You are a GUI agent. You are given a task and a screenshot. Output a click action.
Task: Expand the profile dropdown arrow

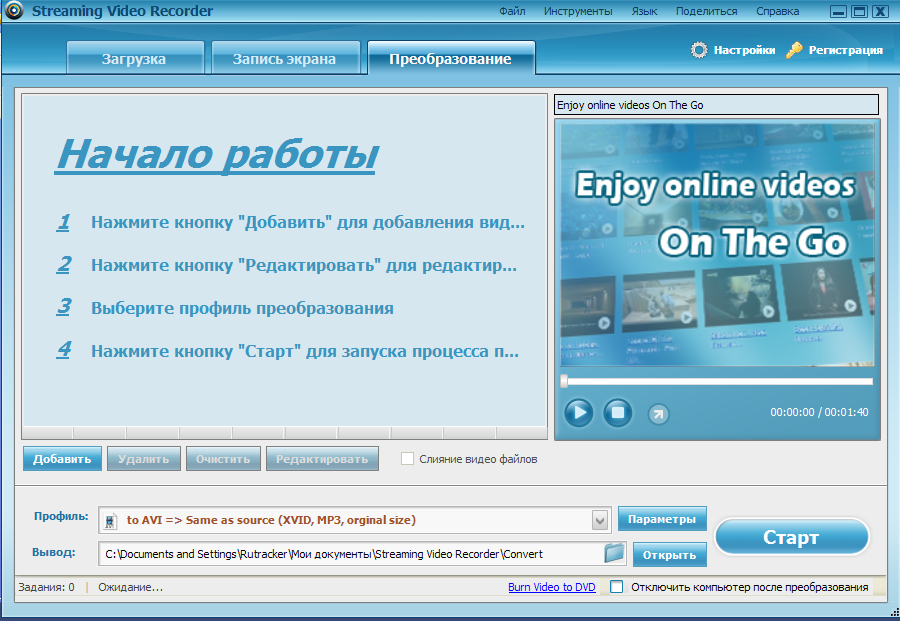[x=599, y=520]
